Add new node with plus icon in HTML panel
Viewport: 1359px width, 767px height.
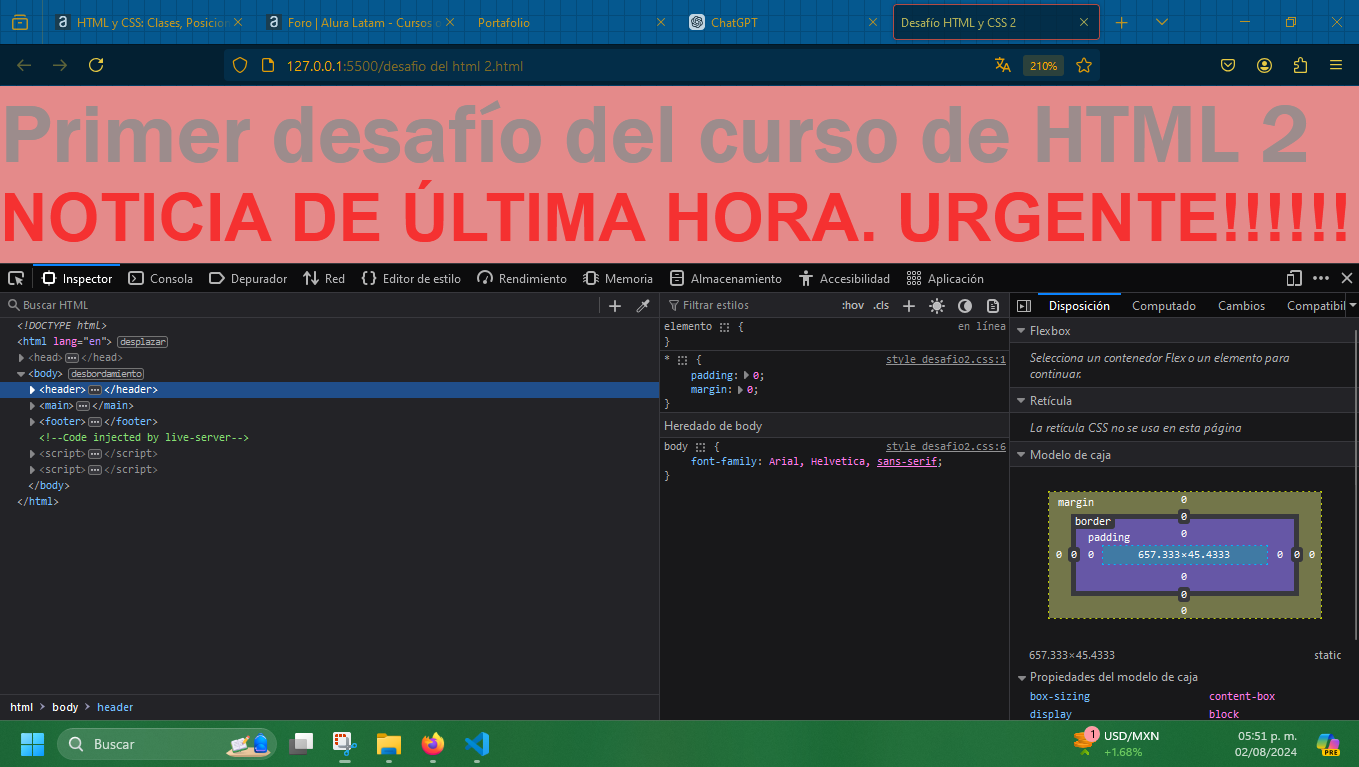(x=615, y=305)
